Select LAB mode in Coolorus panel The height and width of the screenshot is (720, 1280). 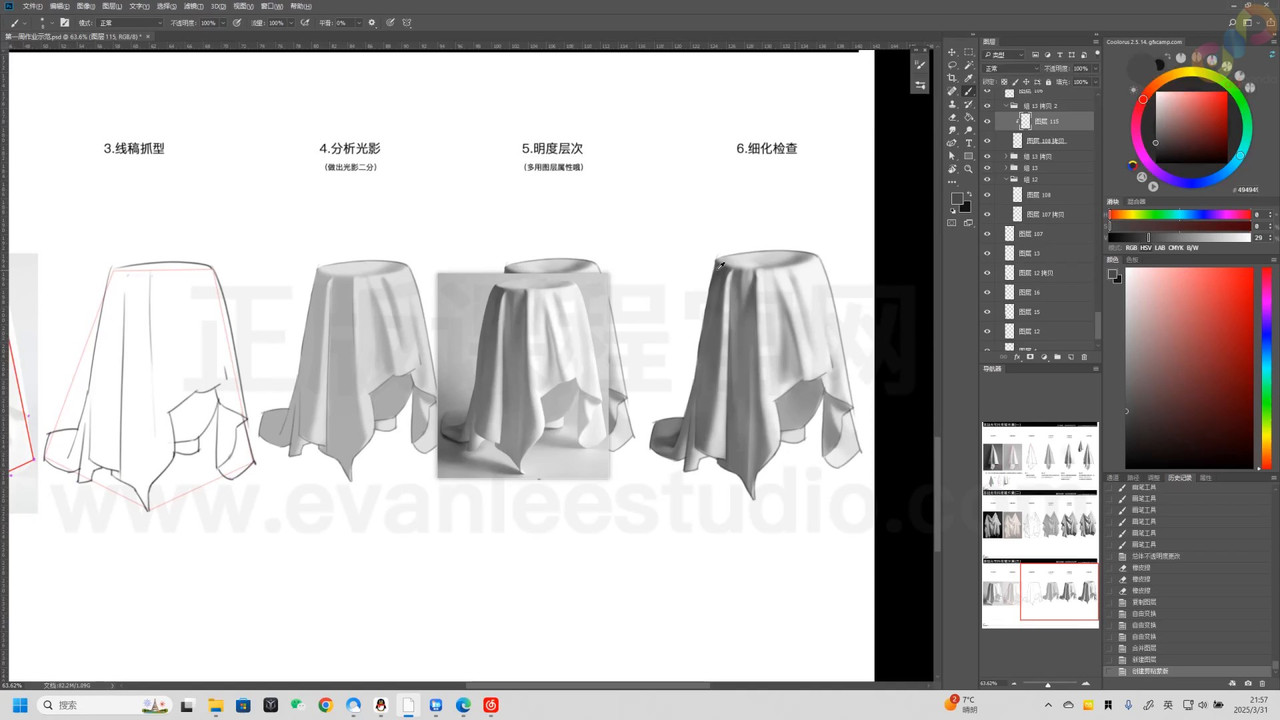click(1161, 247)
